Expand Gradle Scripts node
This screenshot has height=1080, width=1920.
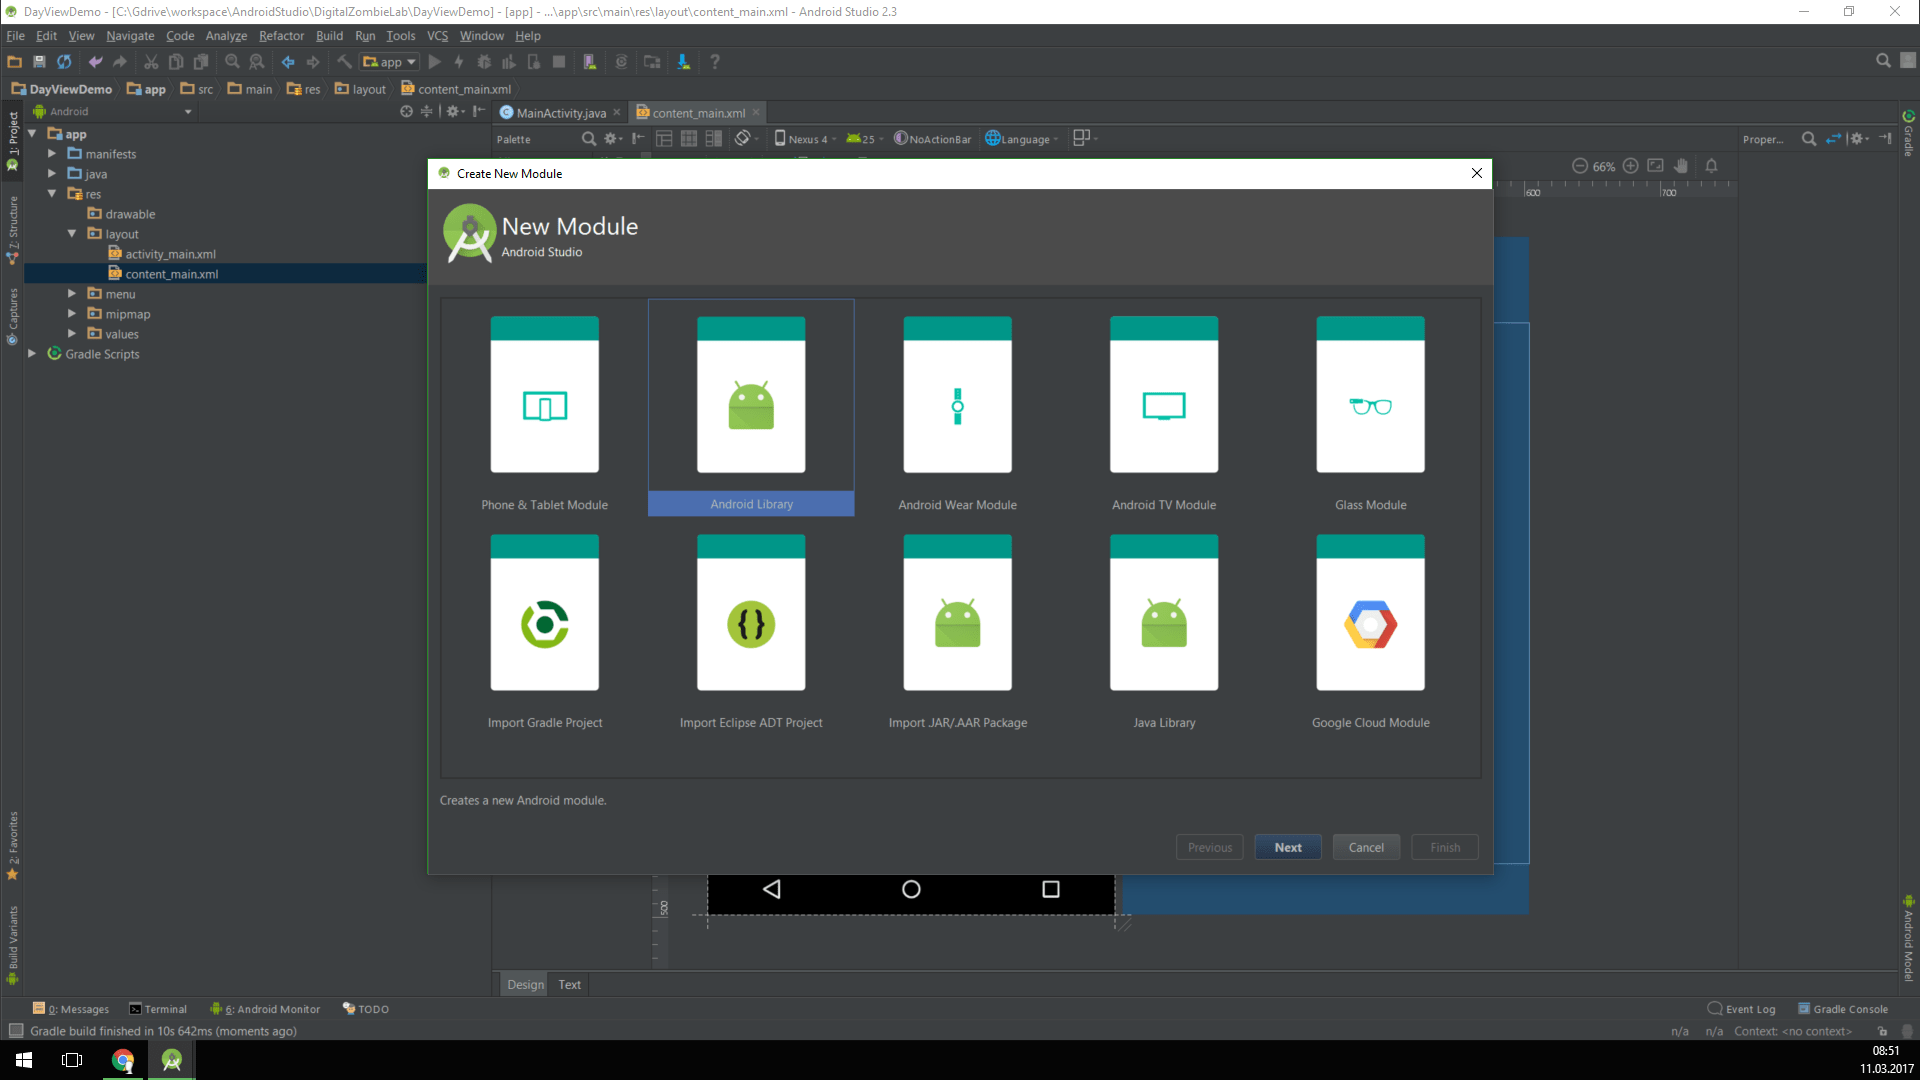[x=32, y=353]
